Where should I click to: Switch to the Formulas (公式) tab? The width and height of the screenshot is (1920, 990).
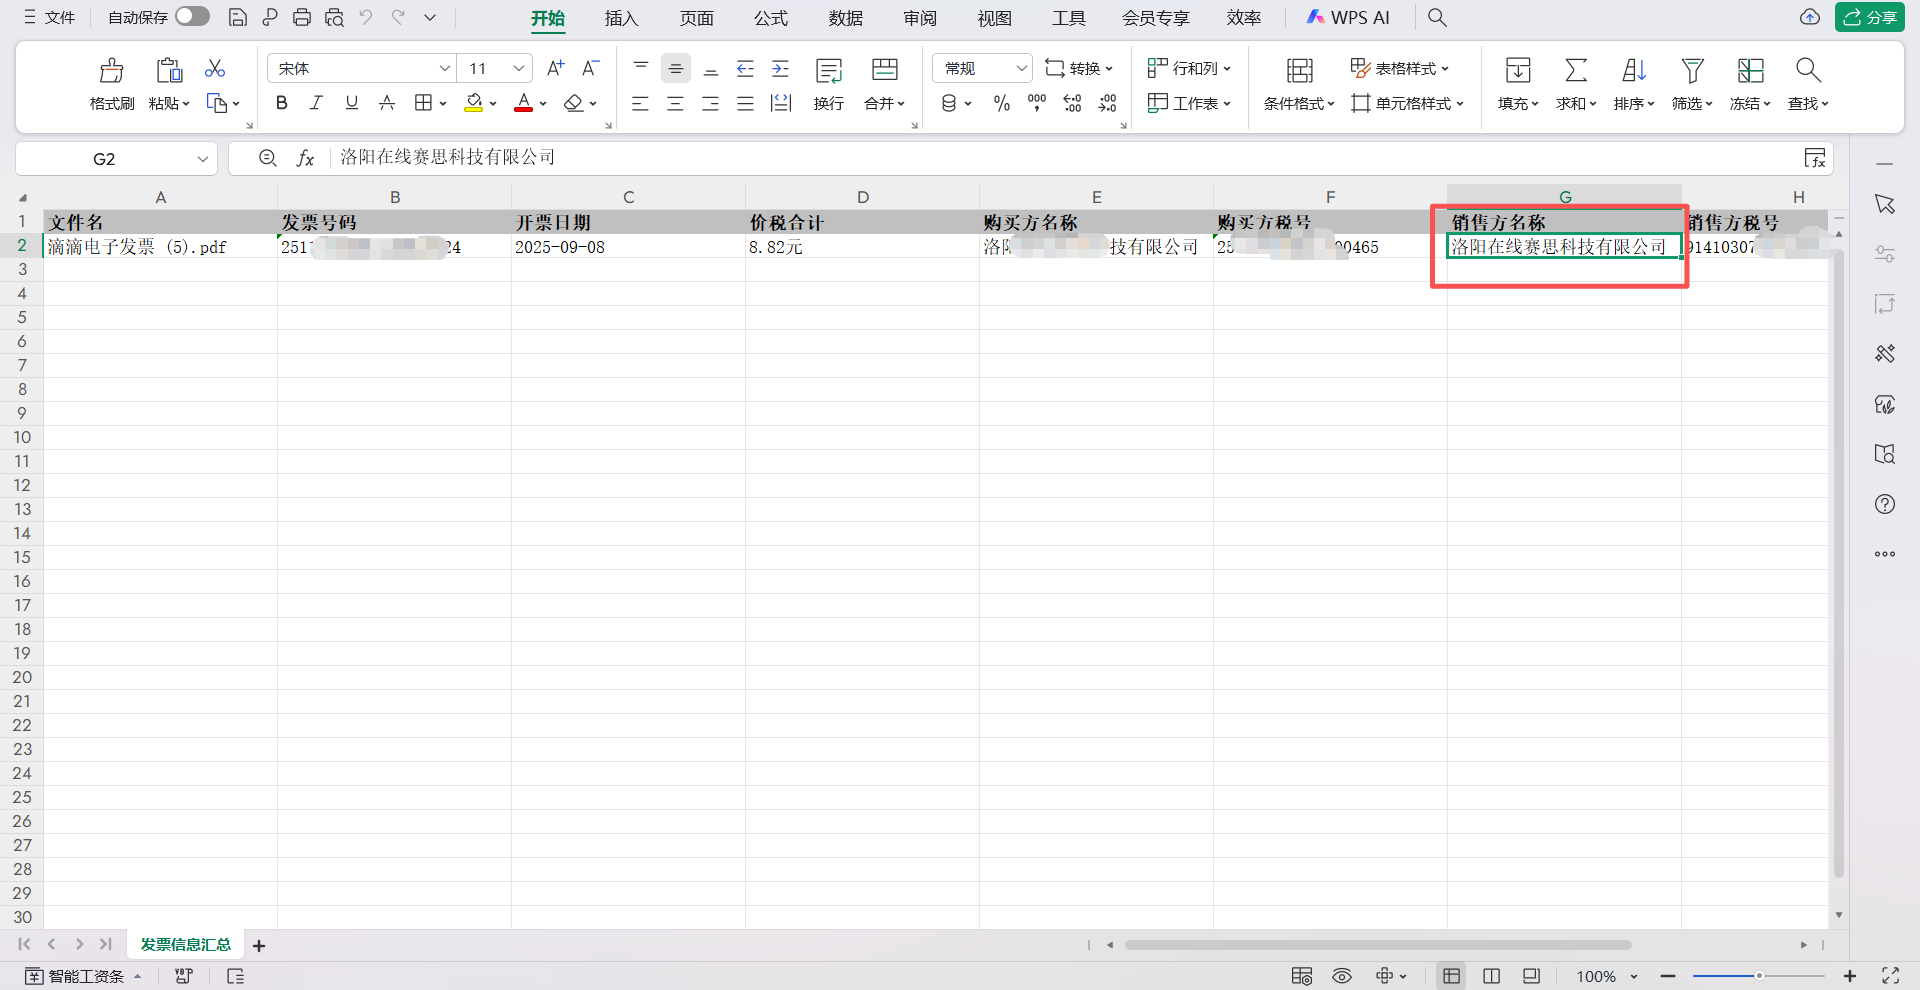pyautogui.click(x=771, y=18)
